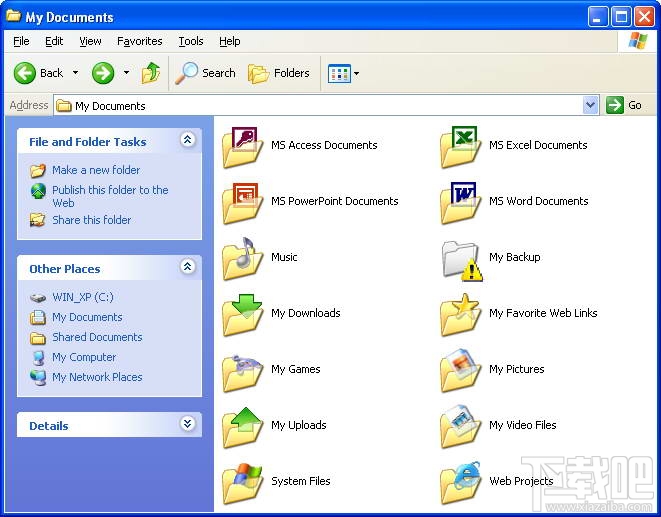Expand the Details panel
This screenshot has height=517, width=661.
pos(187,425)
